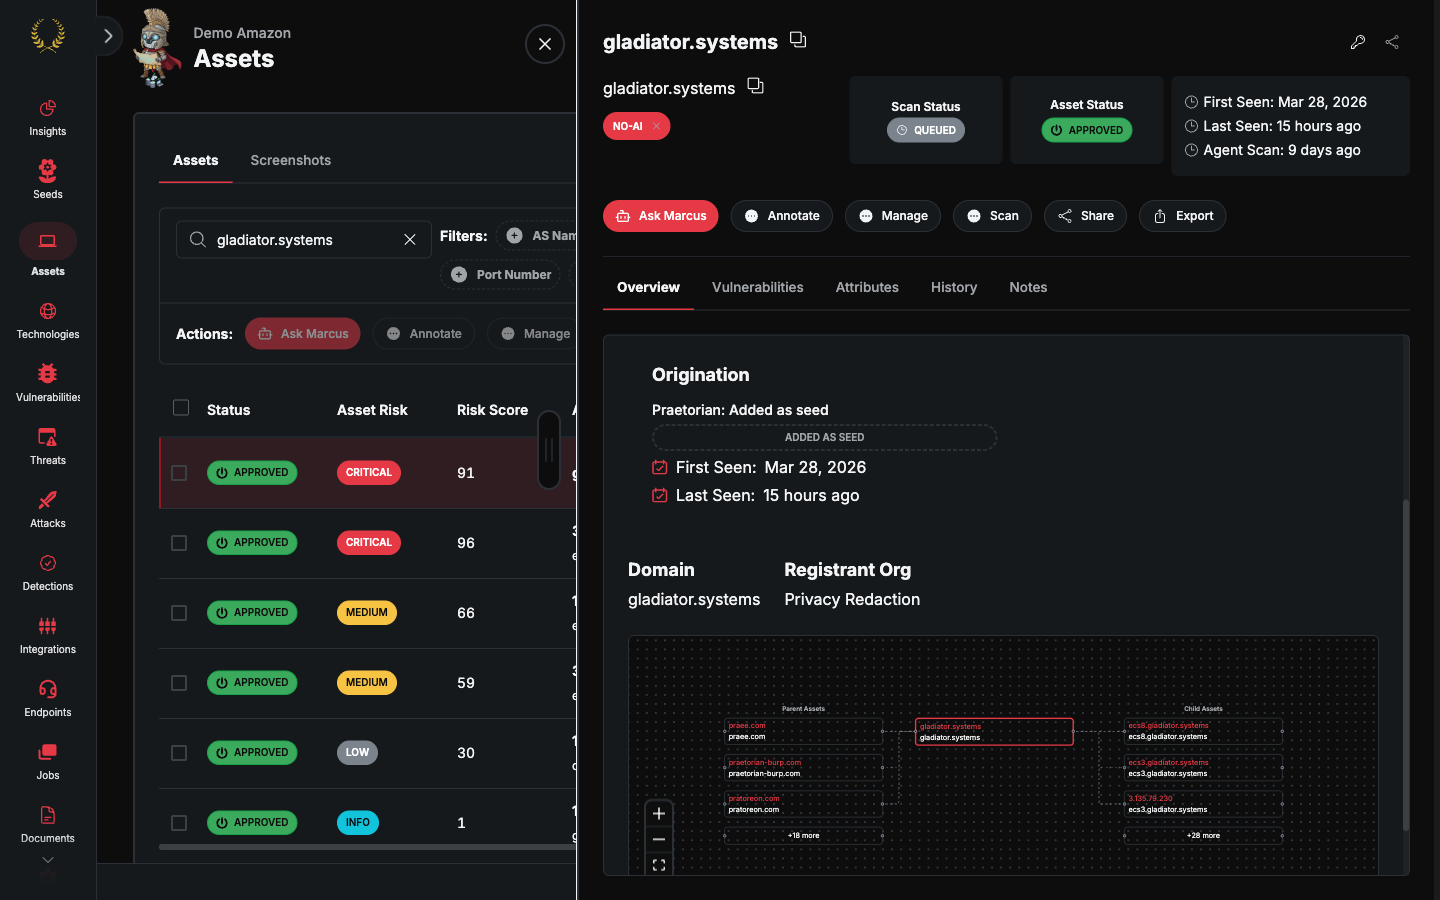Open the Annotate action in assets list
Viewport: 1440px width, 900px height.
[x=424, y=334]
